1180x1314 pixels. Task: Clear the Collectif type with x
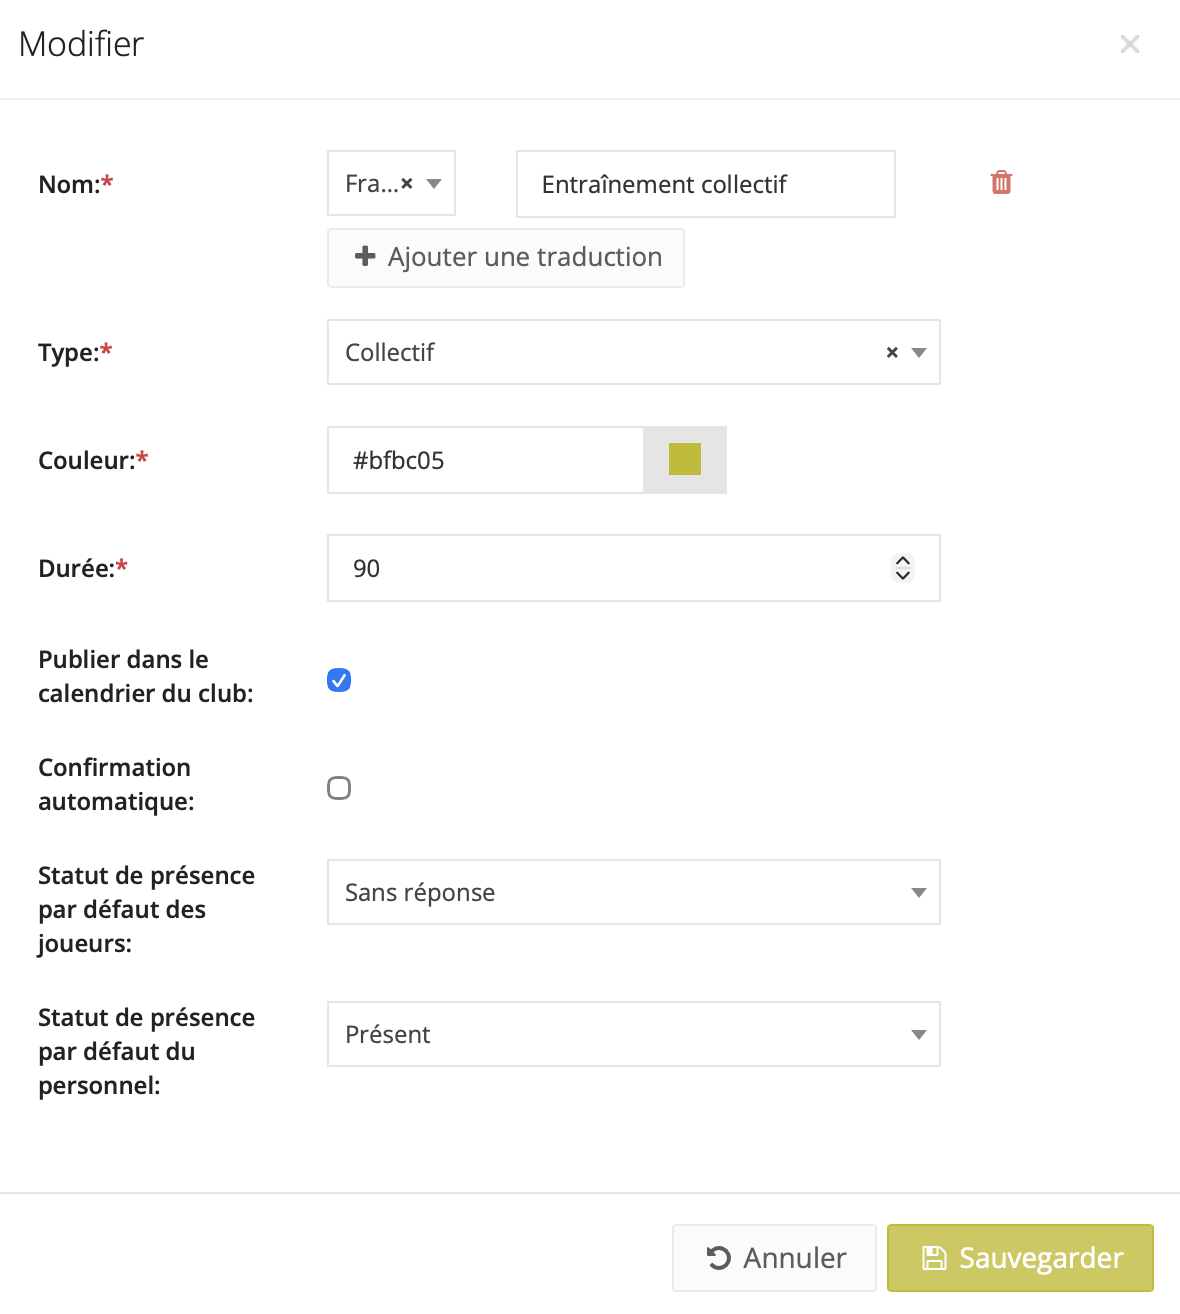pyautogui.click(x=892, y=352)
